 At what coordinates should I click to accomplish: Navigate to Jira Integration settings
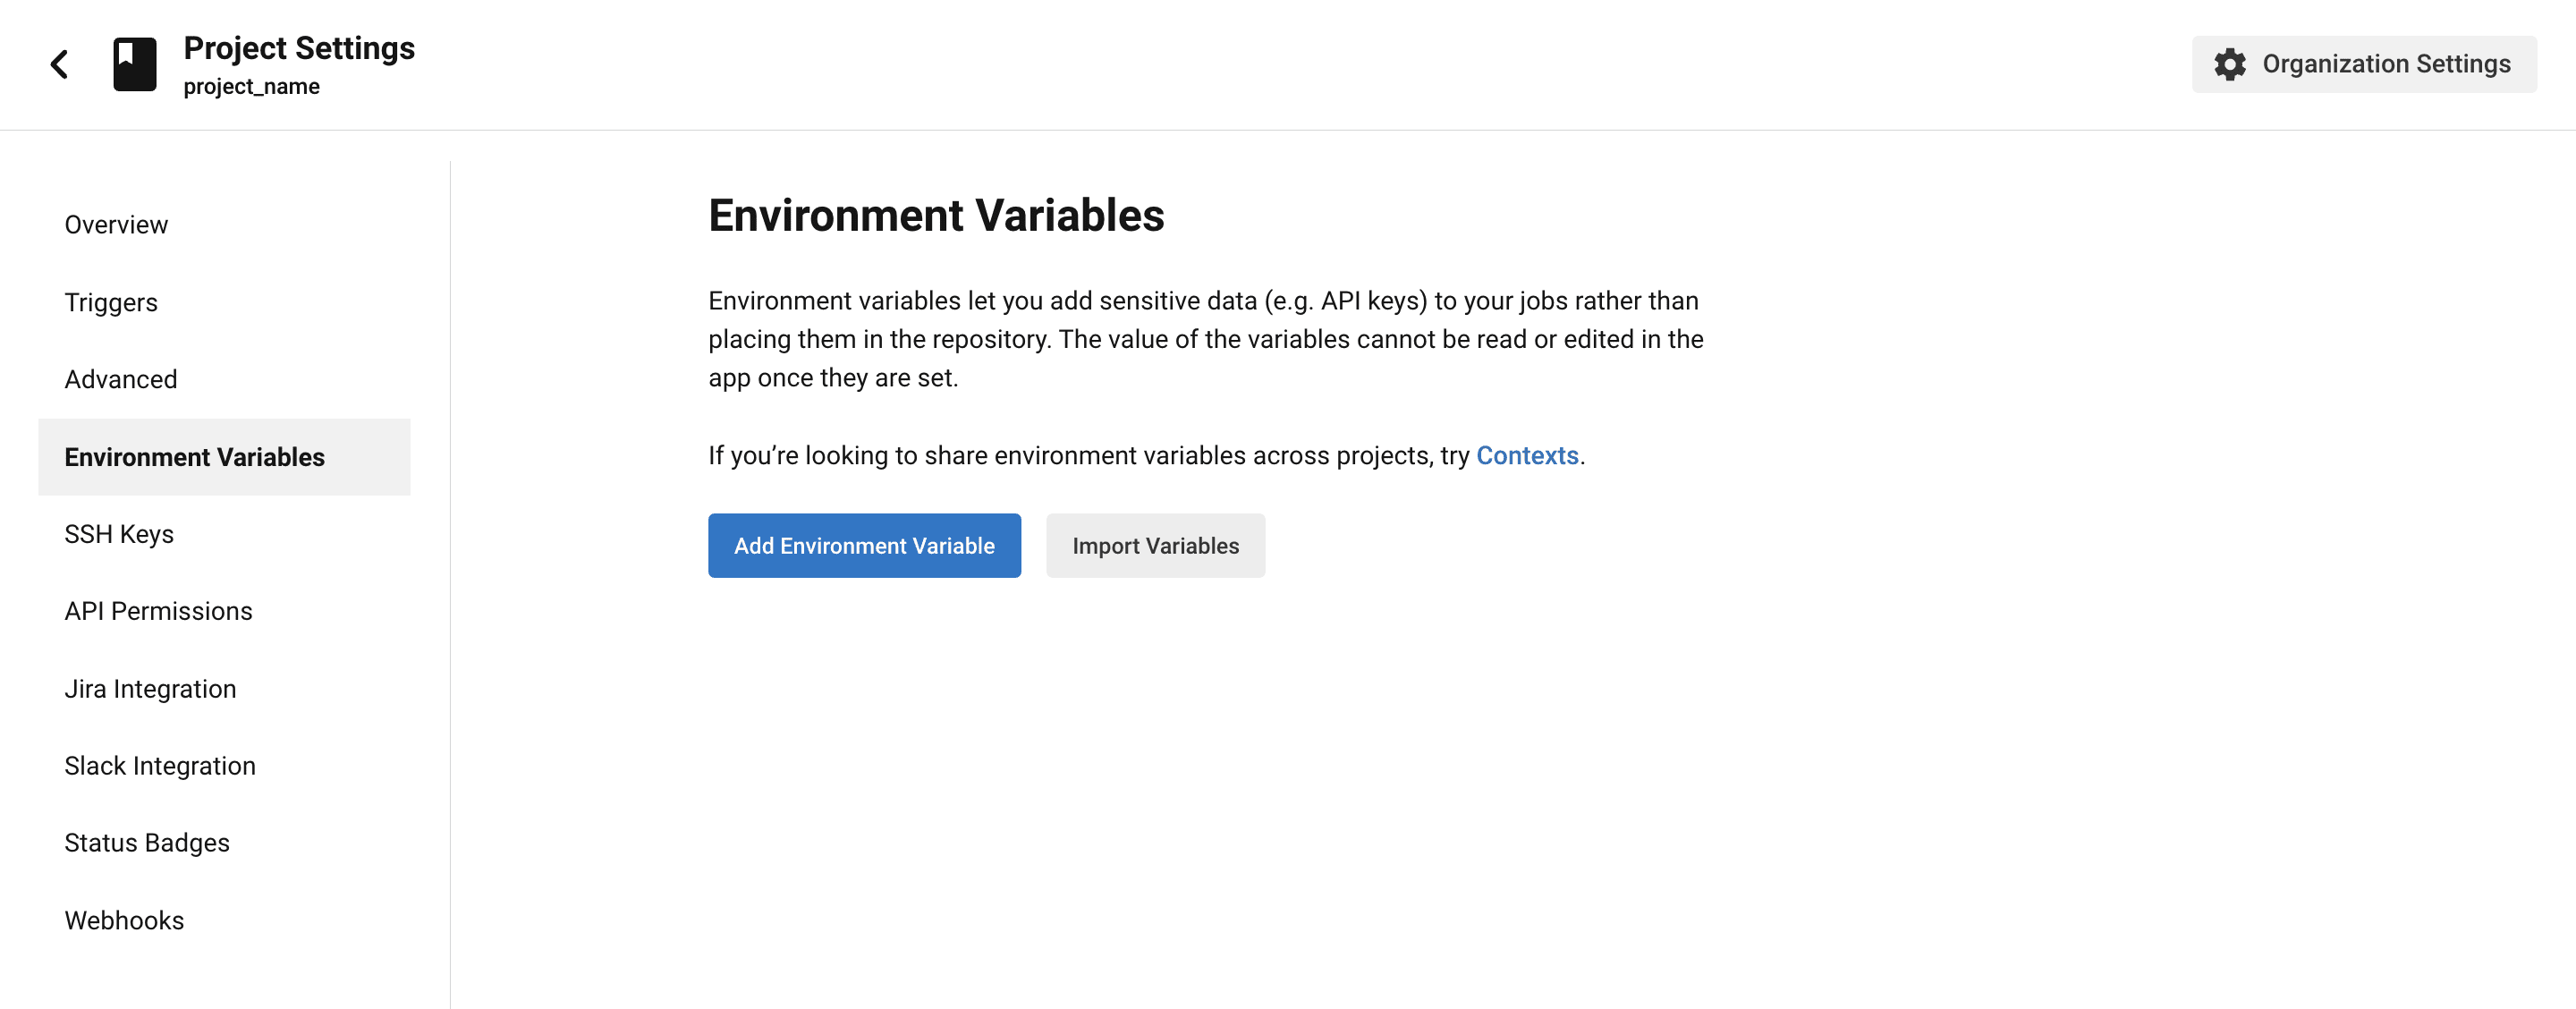pyautogui.click(x=149, y=687)
